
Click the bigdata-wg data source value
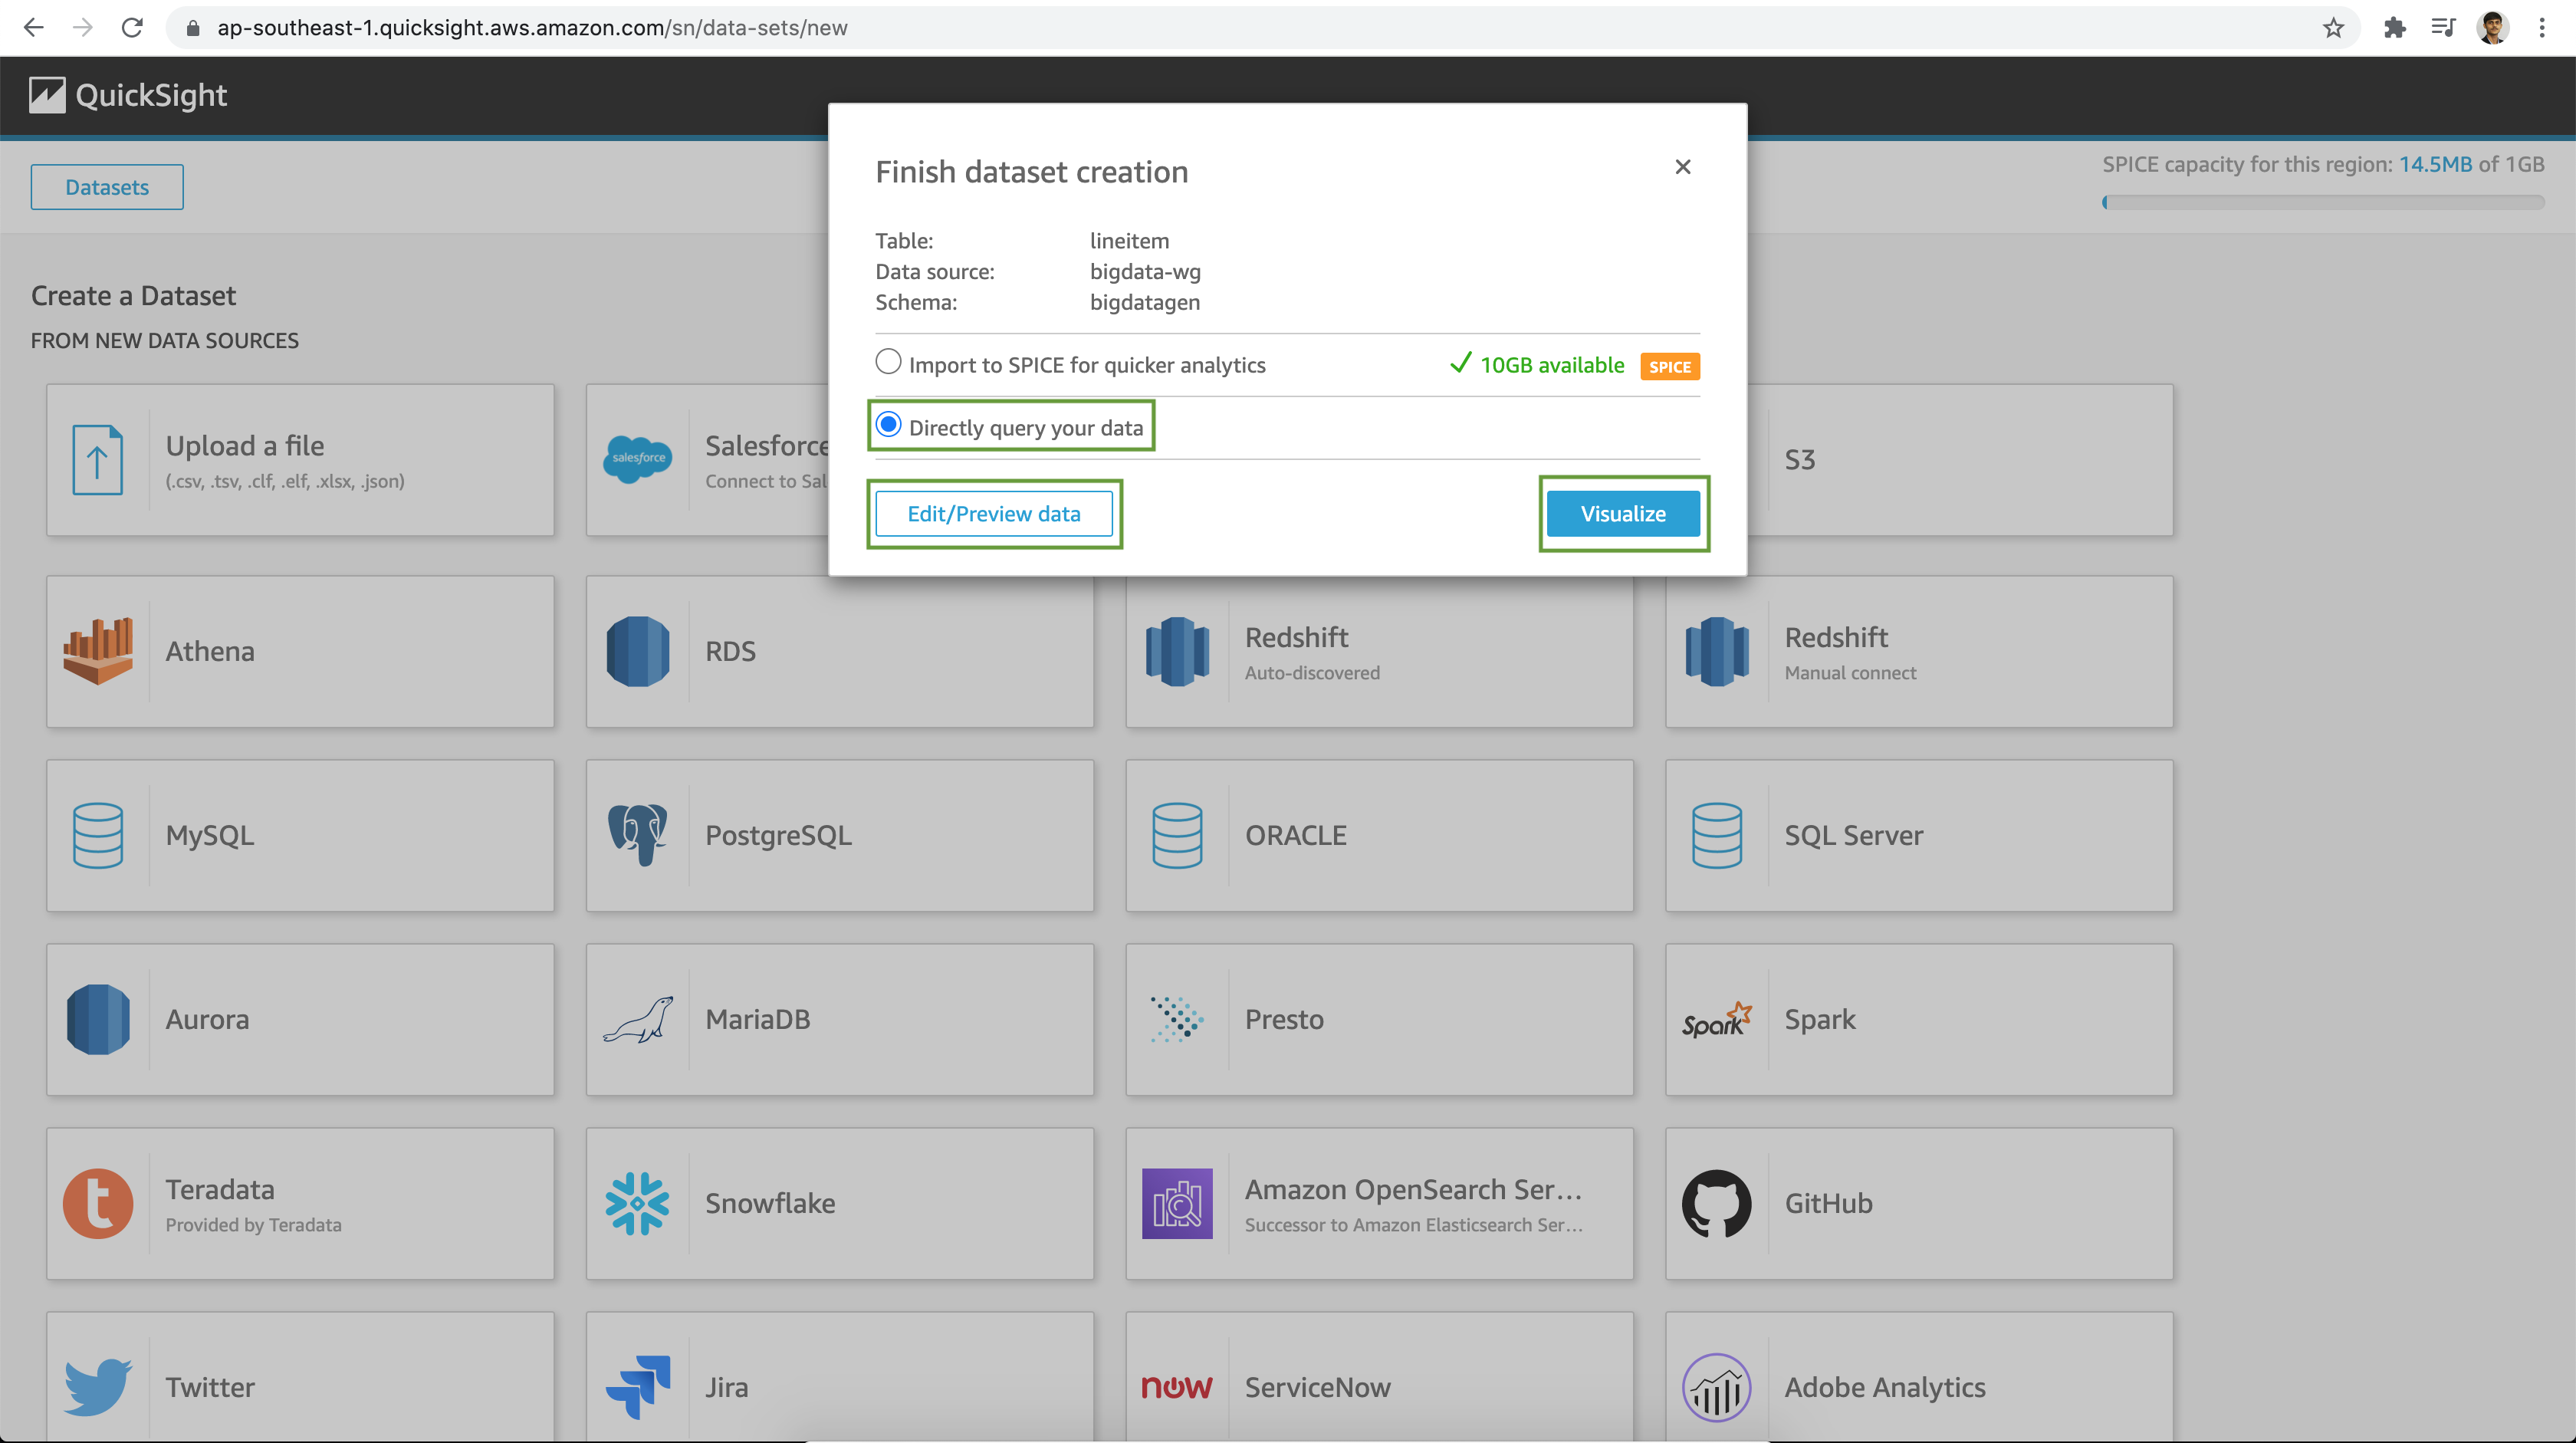tap(1145, 272)
